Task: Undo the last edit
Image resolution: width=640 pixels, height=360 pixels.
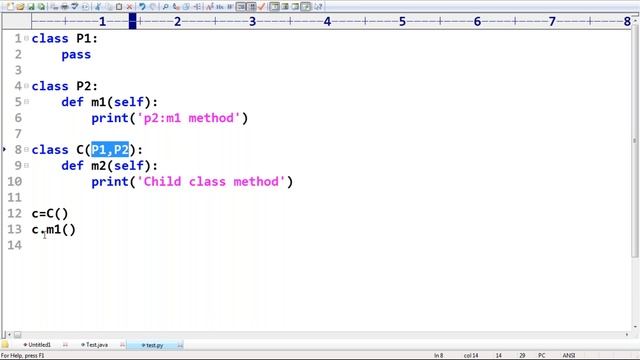Action: [142, 7]
